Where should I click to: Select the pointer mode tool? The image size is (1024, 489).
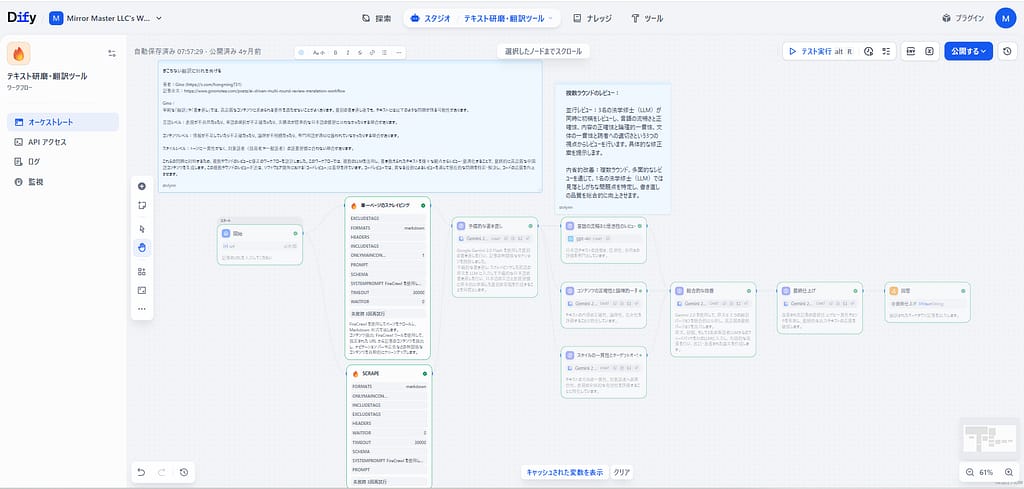142,229
